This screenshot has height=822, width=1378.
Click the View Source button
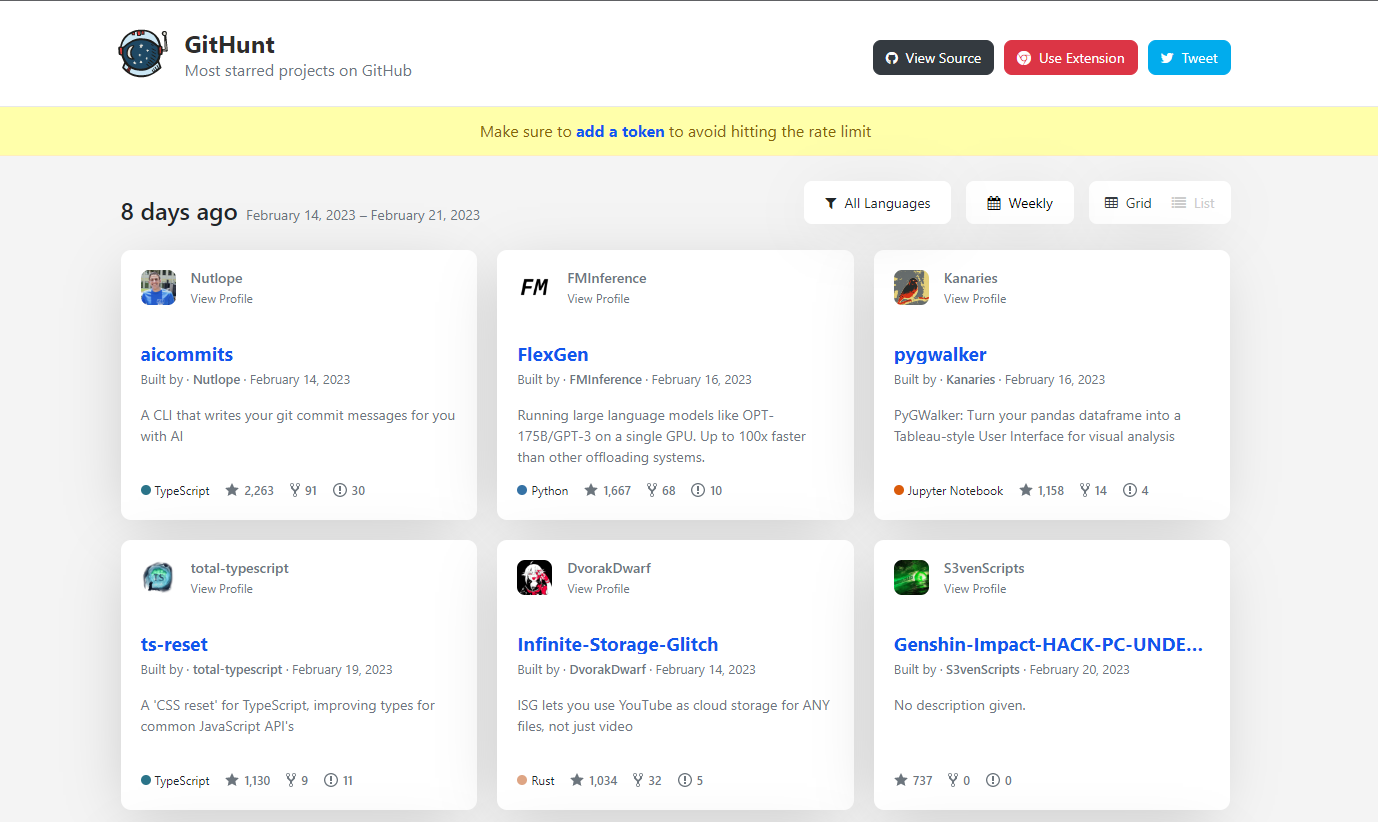click(933, 57)
